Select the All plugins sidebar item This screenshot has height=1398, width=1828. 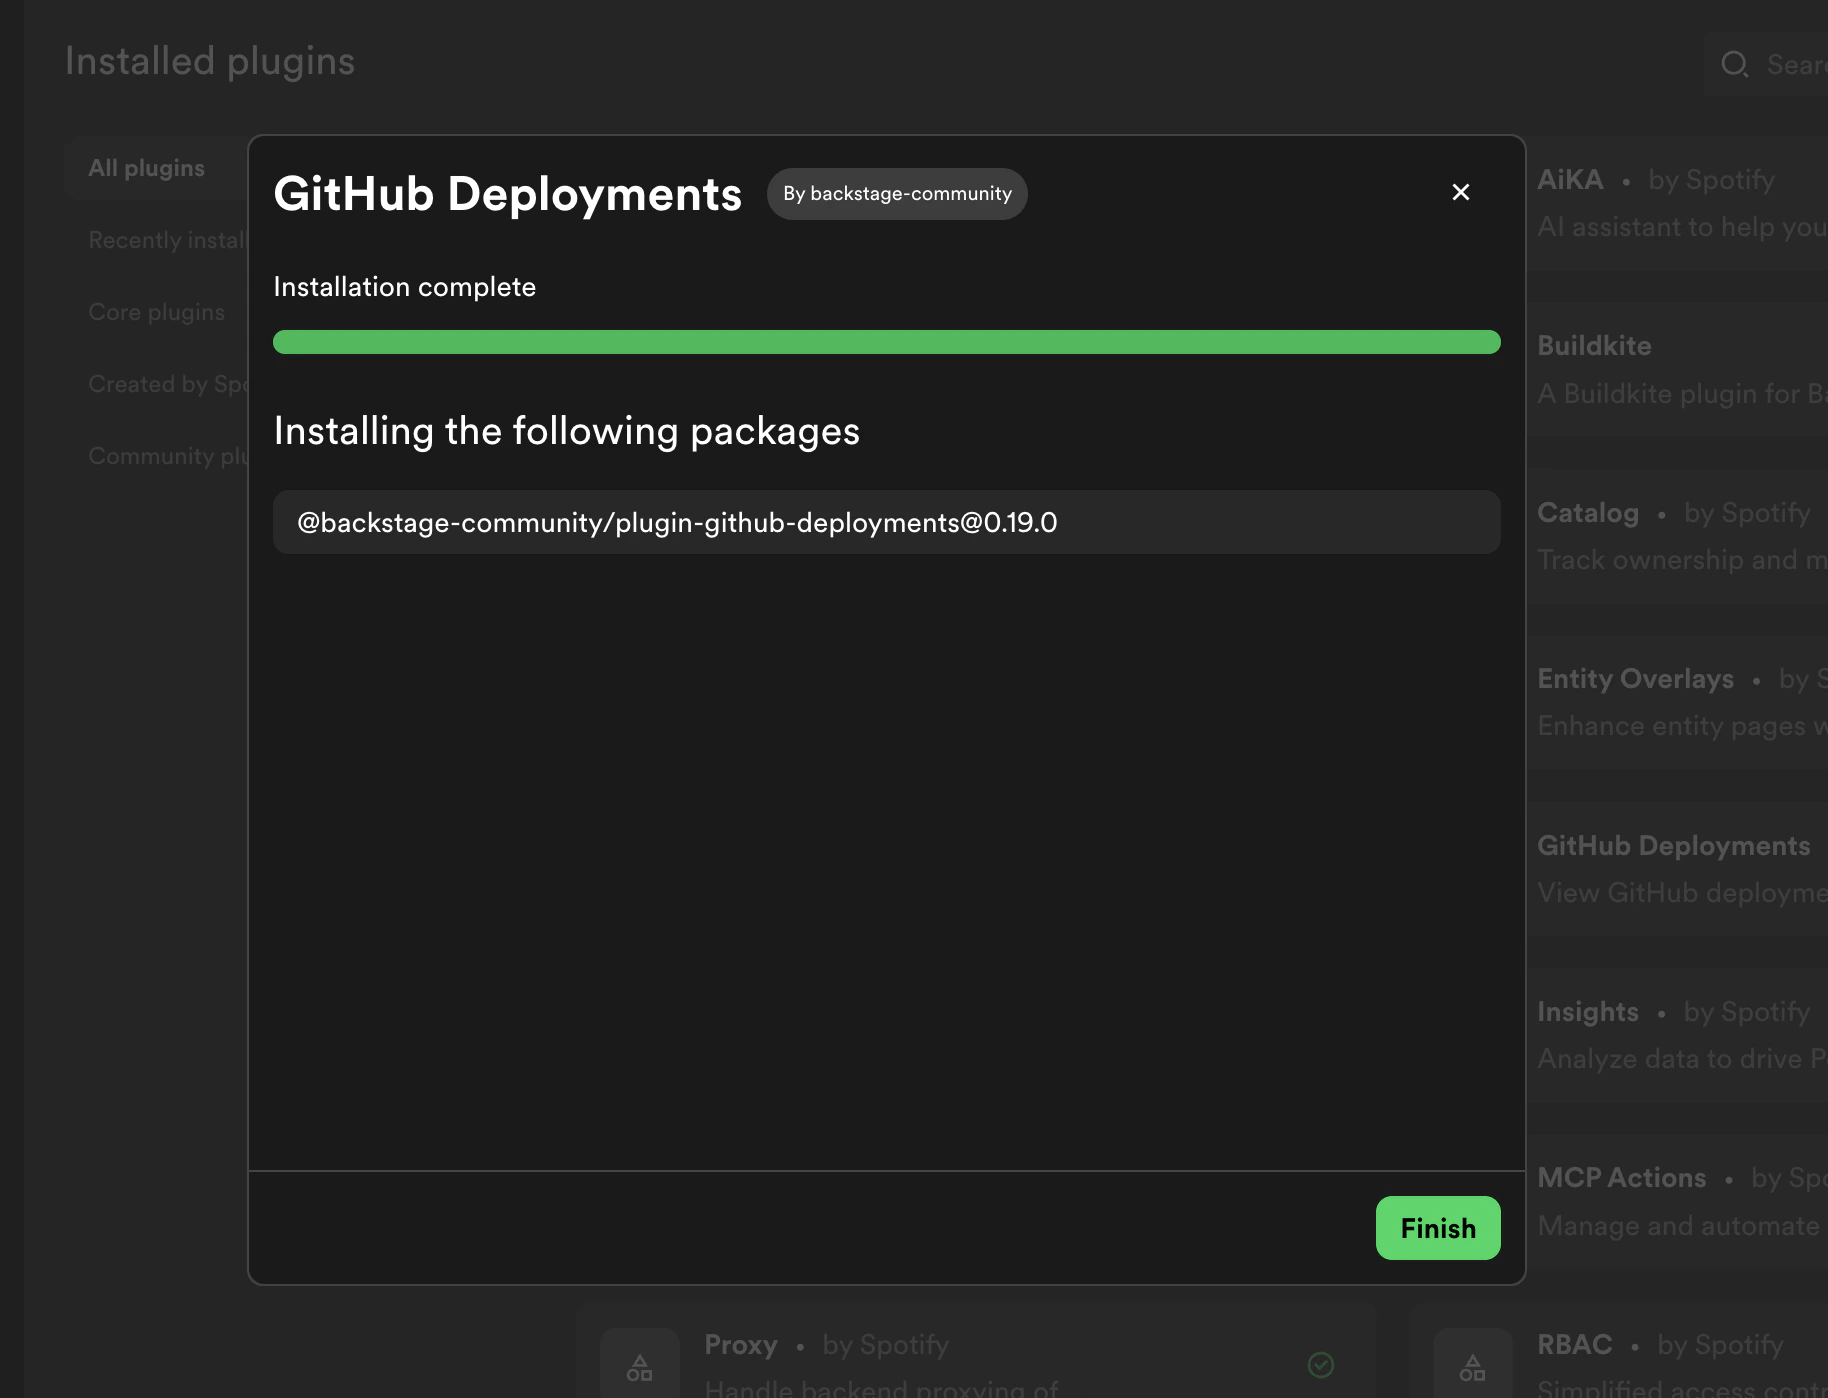click(x=156, y=168)
